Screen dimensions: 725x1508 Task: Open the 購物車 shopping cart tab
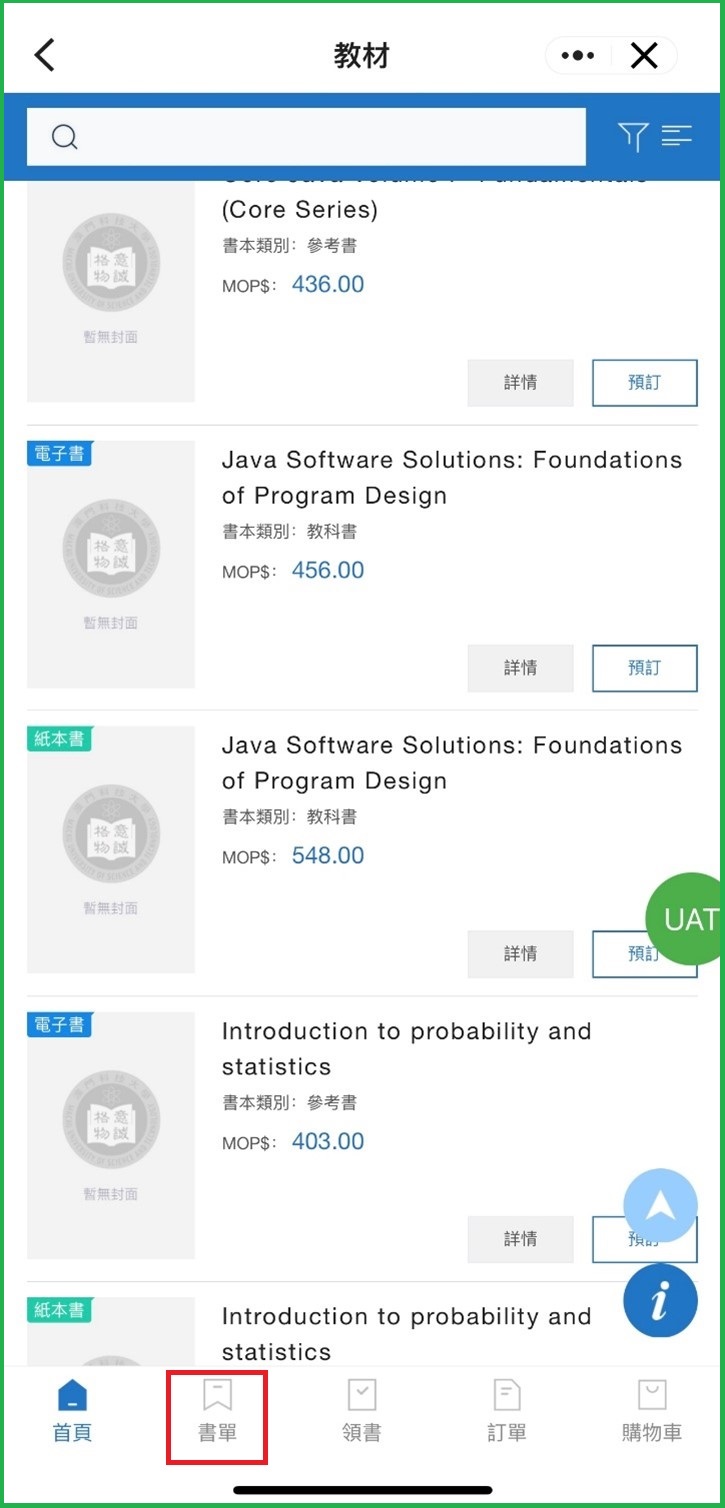click(x=652, y=1410)
